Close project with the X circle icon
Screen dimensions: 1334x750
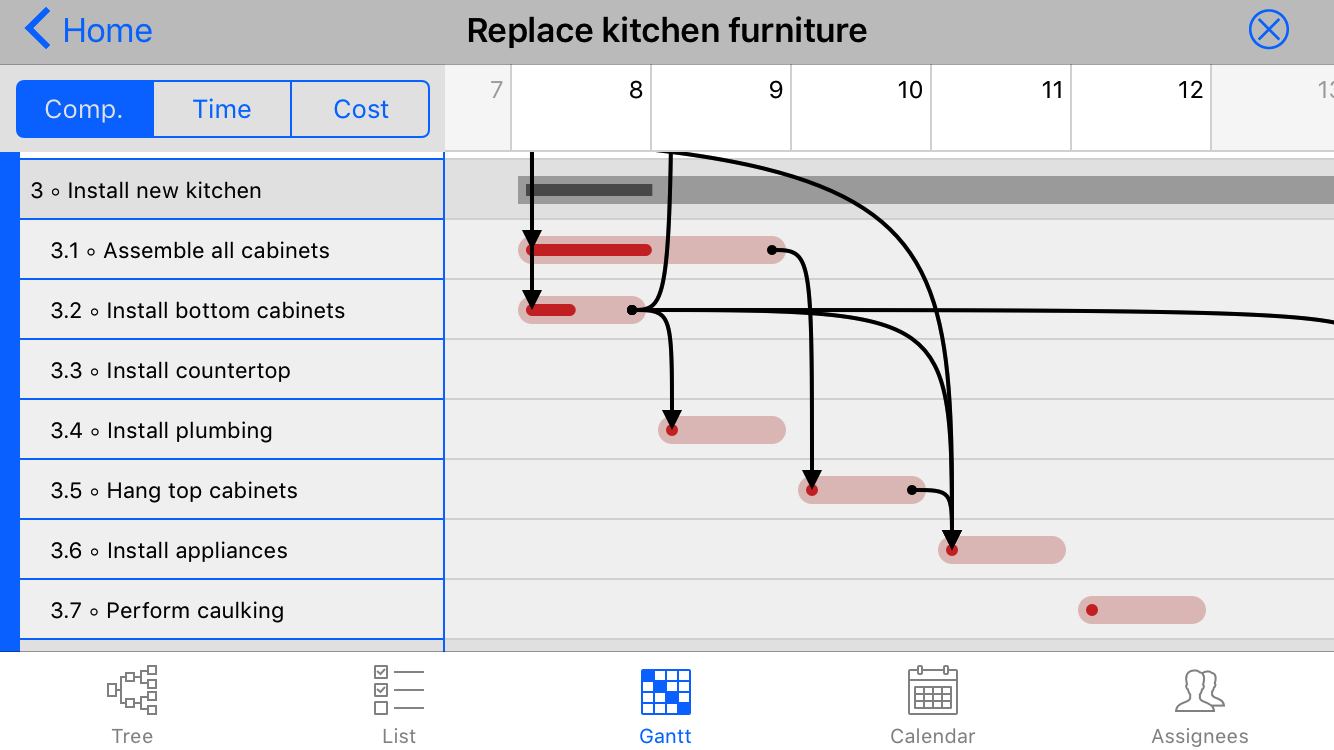pyautogui.click(x=1268, y=30)
